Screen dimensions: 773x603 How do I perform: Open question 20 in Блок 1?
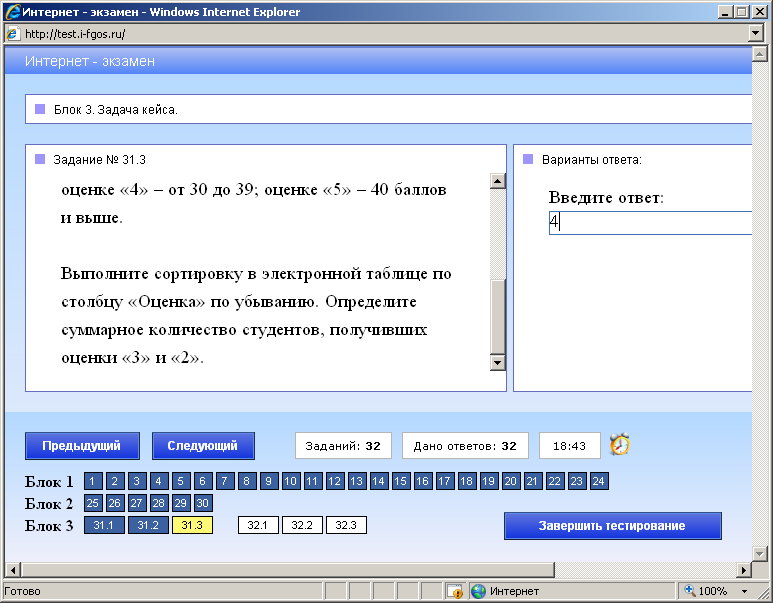(511, 481)
